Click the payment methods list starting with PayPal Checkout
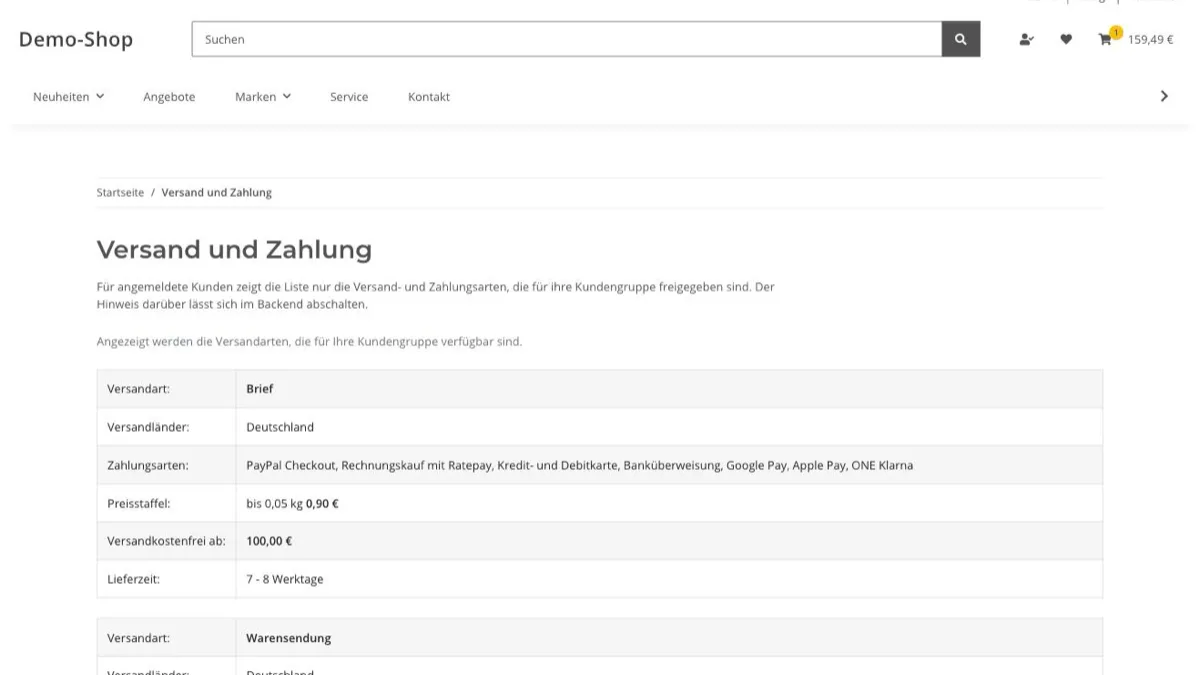1200x675 pixels. click(x=580, y=465)
